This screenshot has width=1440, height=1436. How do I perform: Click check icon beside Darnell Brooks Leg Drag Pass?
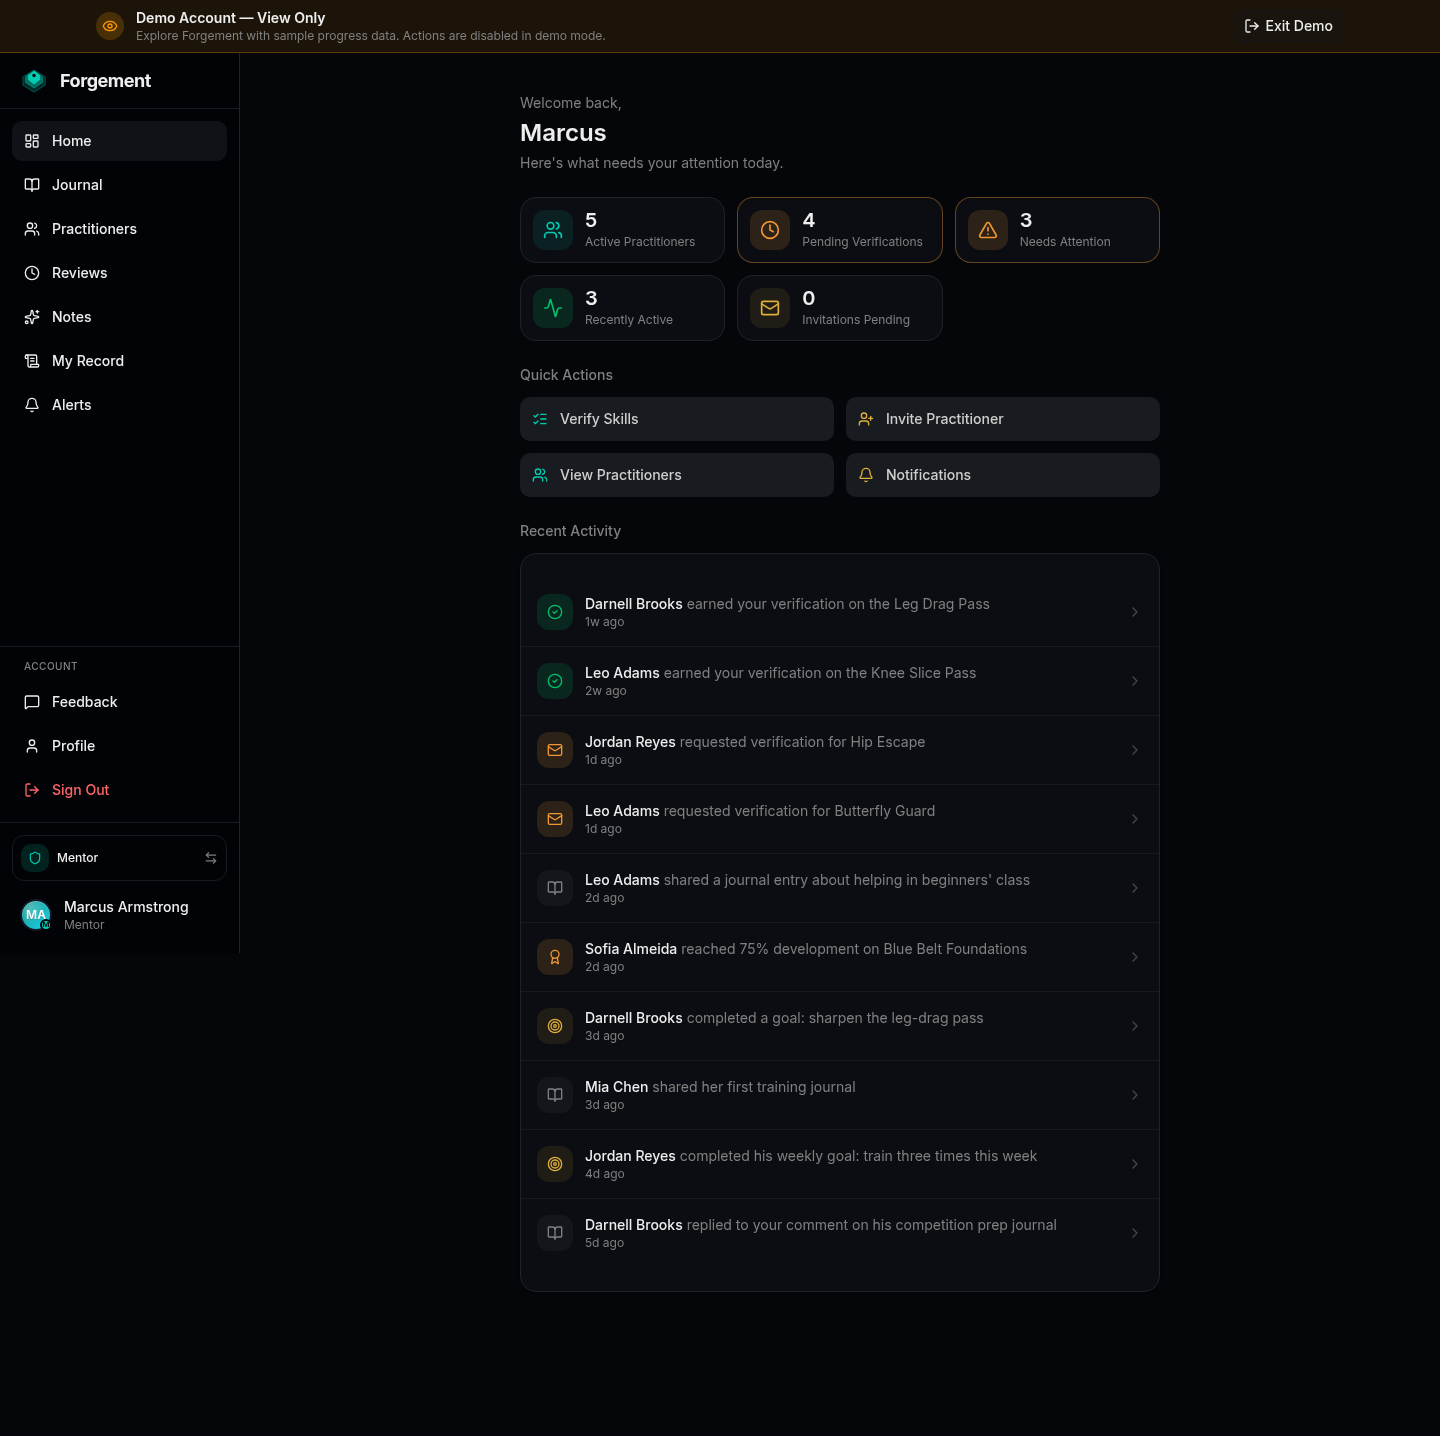tap(555, 612)
